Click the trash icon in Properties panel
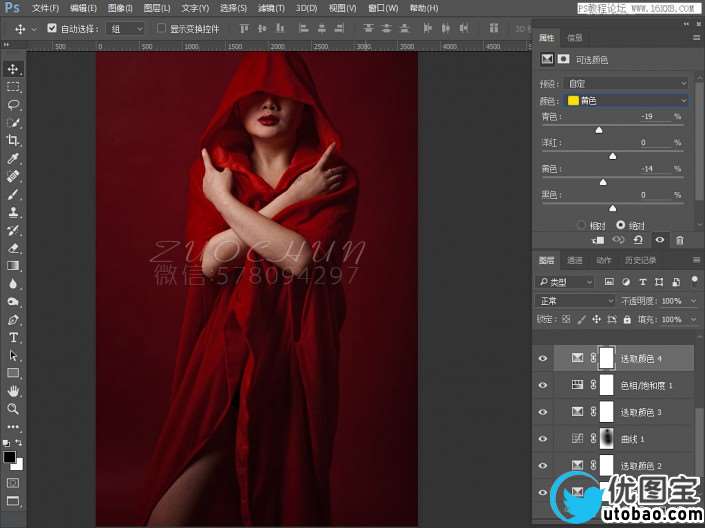This screenshot has width=705, height=528. [680, 240]
